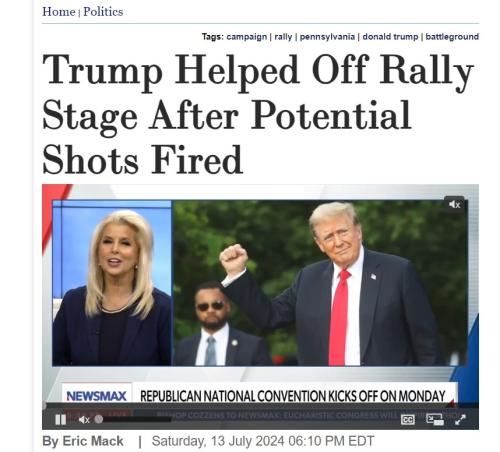This screenshot has height=452, width=500.
Task: Select the pennsylvania tag
Action: point(327,37)
